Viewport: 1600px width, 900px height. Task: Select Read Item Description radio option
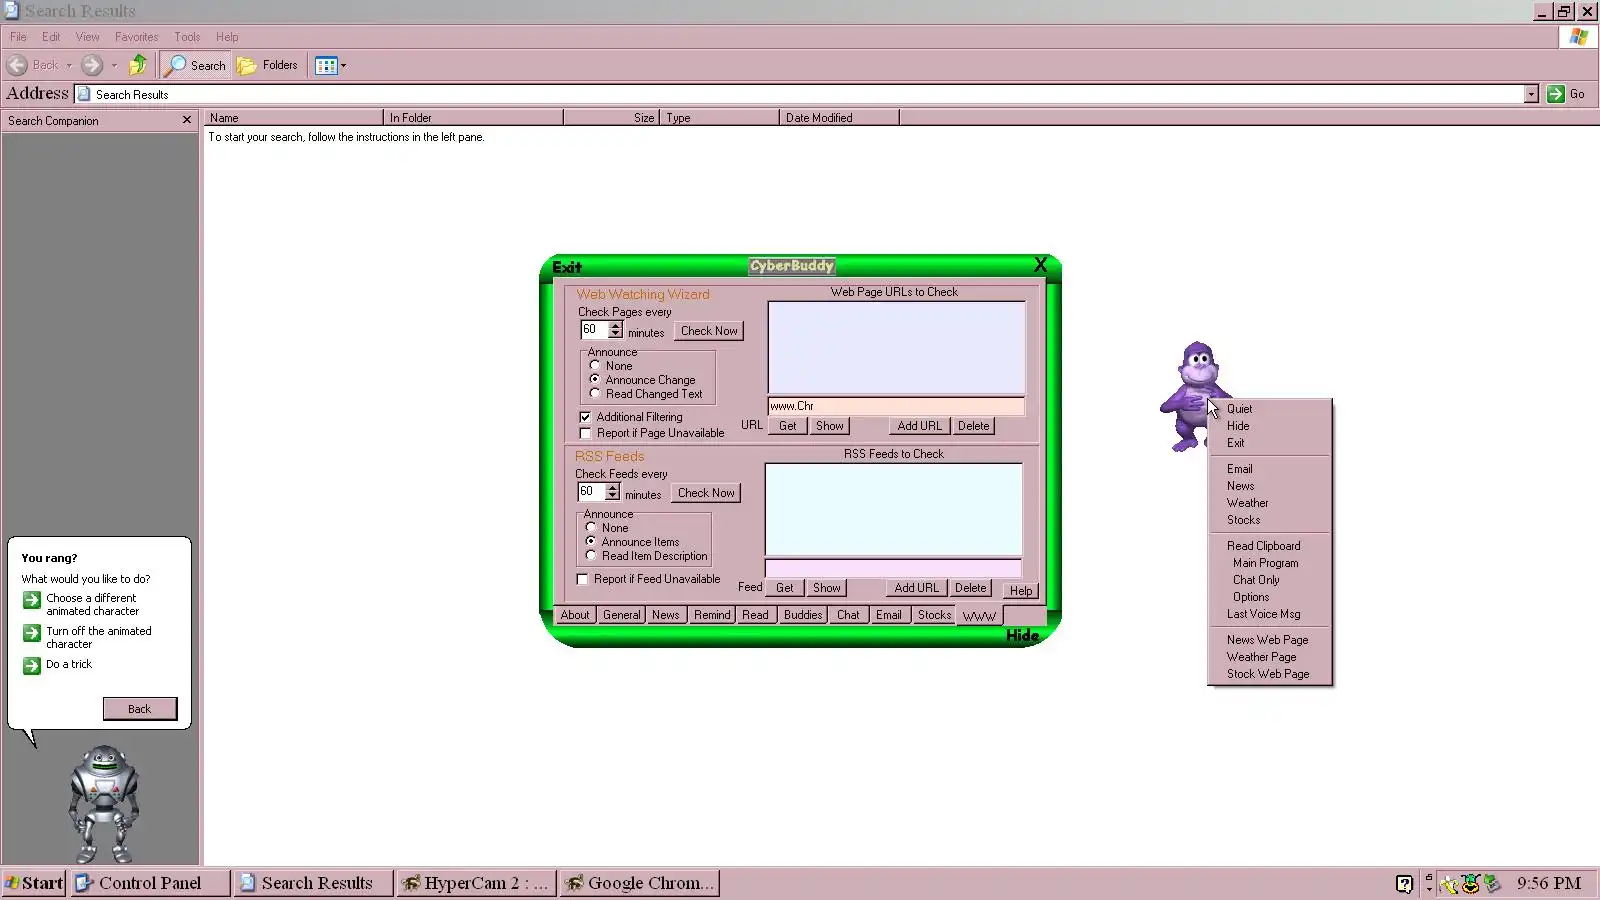591,556
